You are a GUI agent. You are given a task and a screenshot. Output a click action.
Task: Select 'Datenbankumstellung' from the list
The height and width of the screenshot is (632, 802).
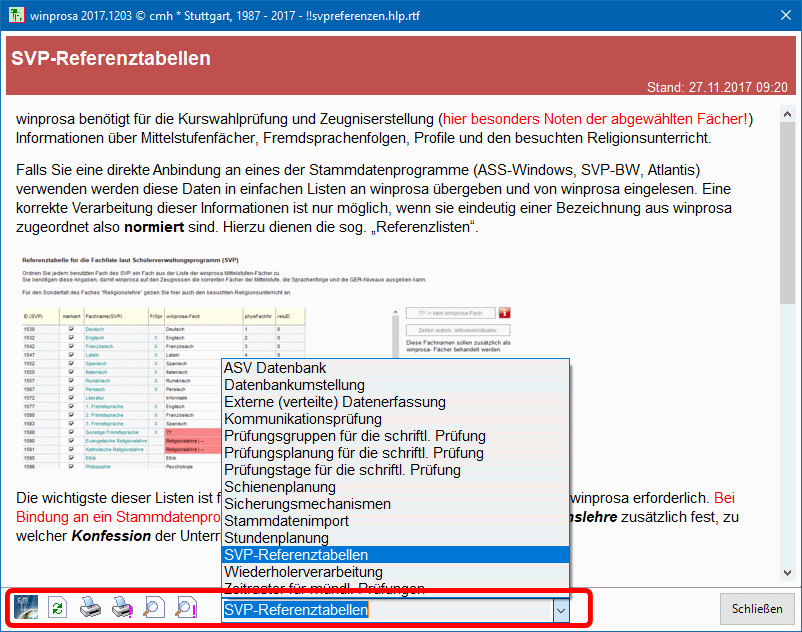(294, 385)
